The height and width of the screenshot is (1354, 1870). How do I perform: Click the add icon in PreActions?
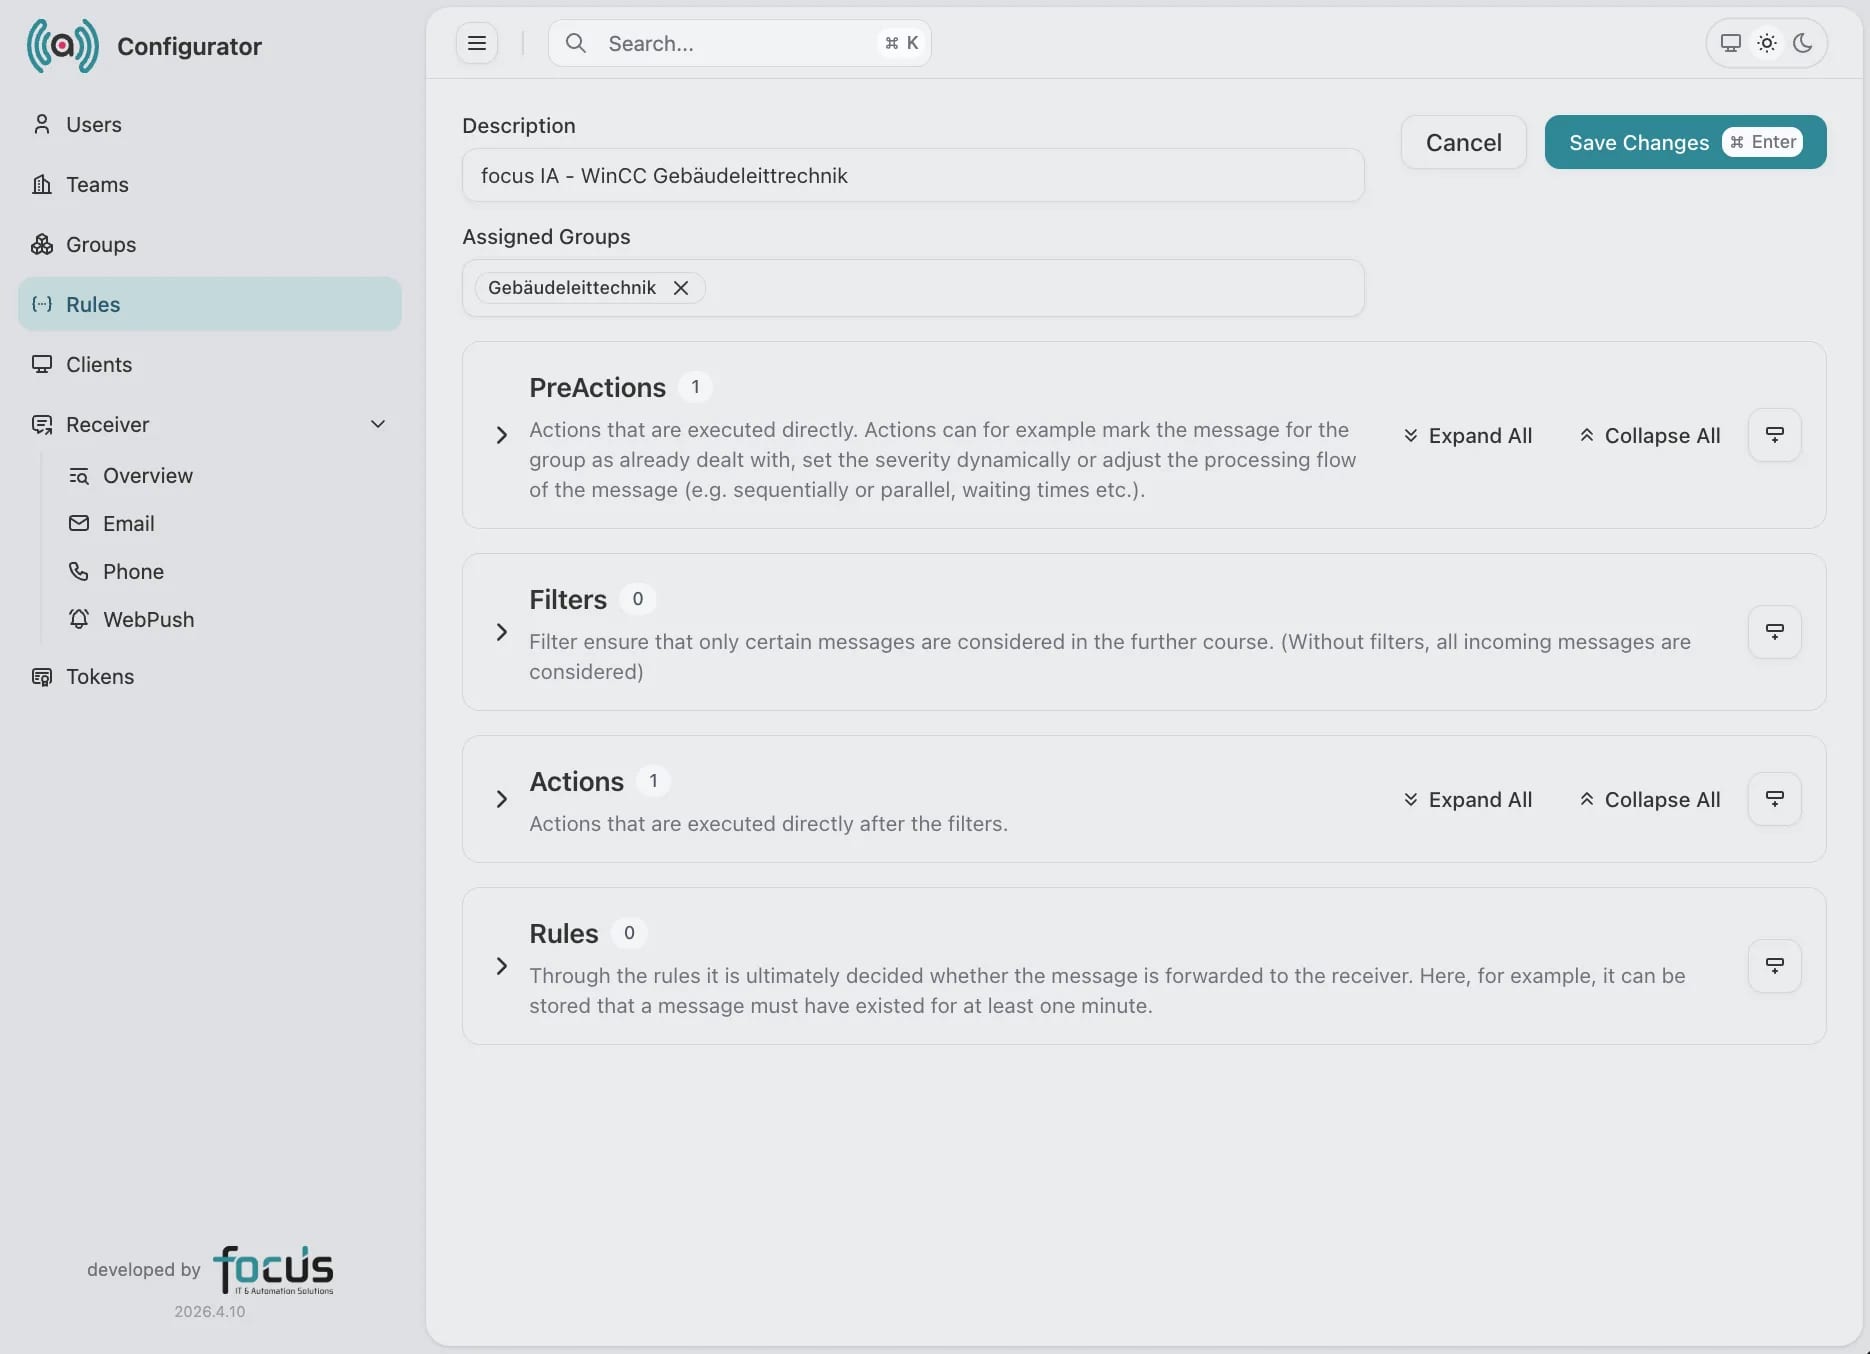pyautogui.click(x=1775, y=435)
